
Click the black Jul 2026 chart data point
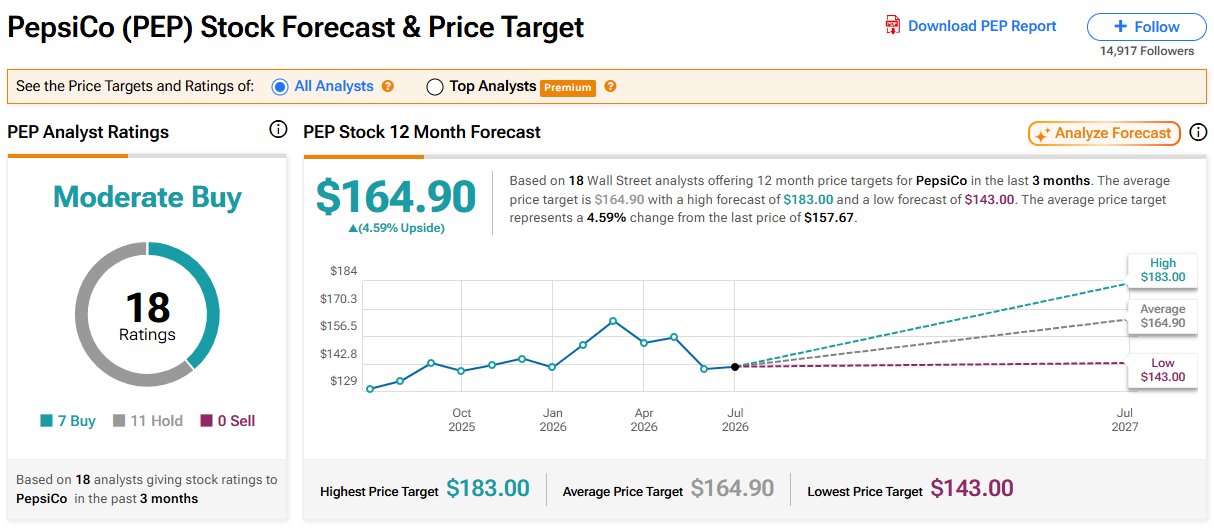coord(735,367)
